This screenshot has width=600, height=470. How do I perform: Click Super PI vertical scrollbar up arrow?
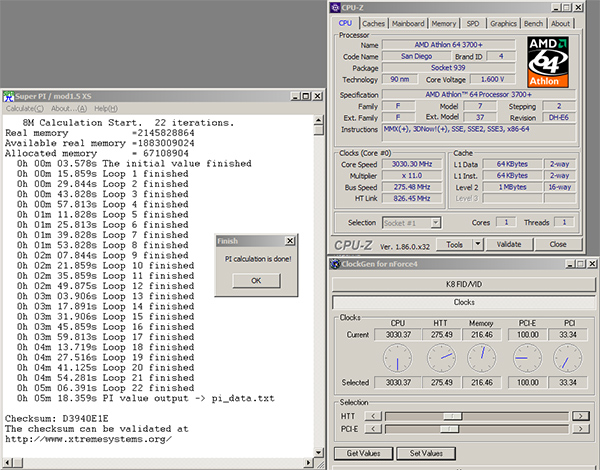coord(318,120)
